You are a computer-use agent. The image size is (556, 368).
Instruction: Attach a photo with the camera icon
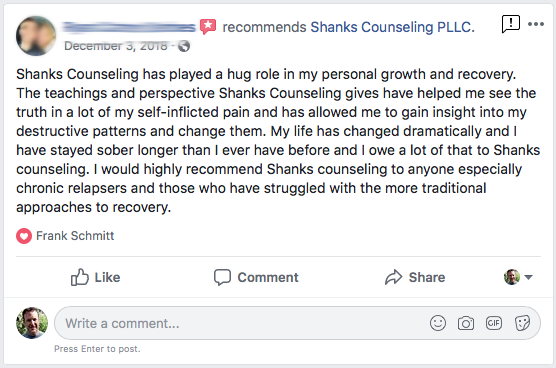[x=466, y=323]
